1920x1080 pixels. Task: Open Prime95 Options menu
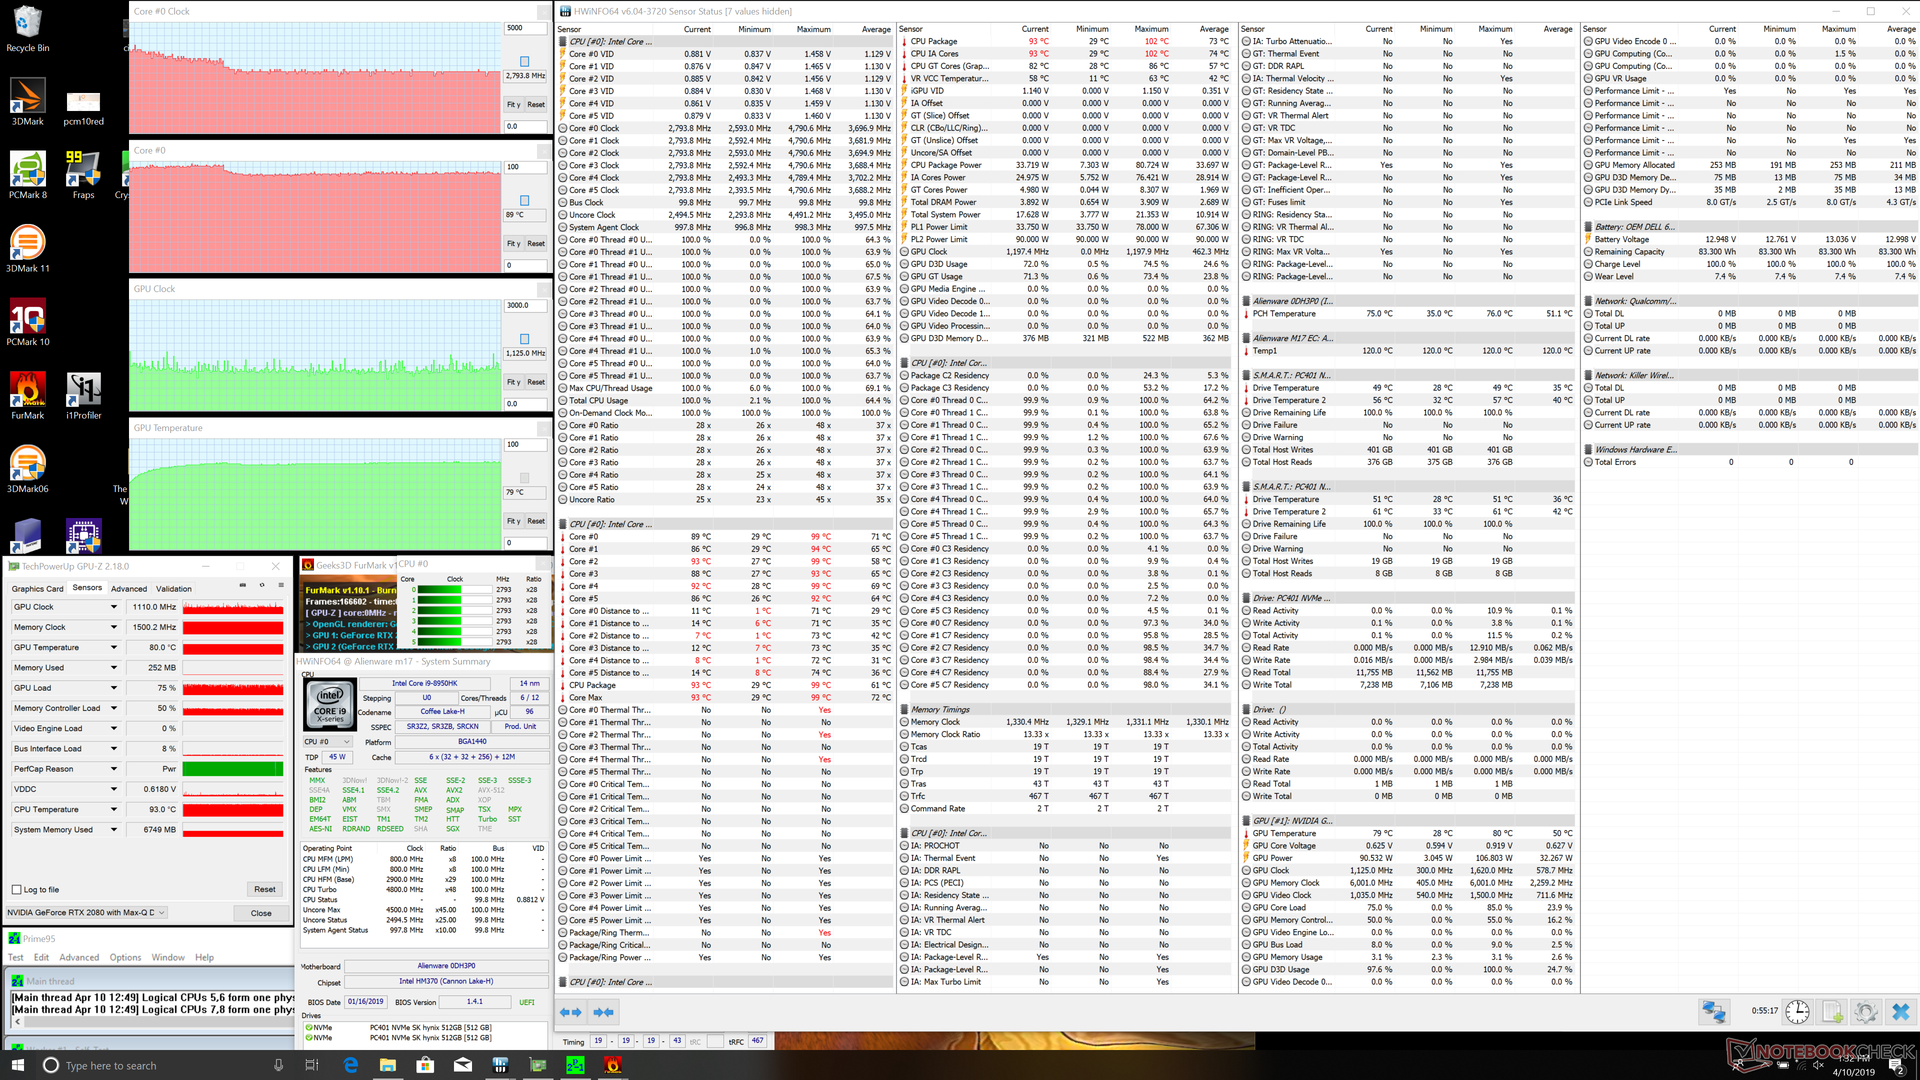click(x=125, y=957)
